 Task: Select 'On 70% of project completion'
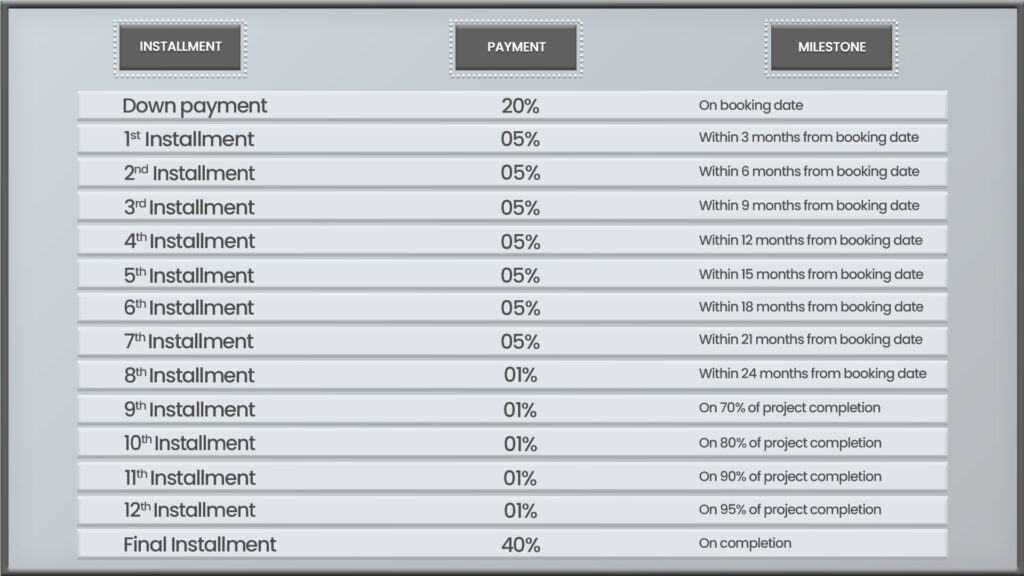pos(790,408)
